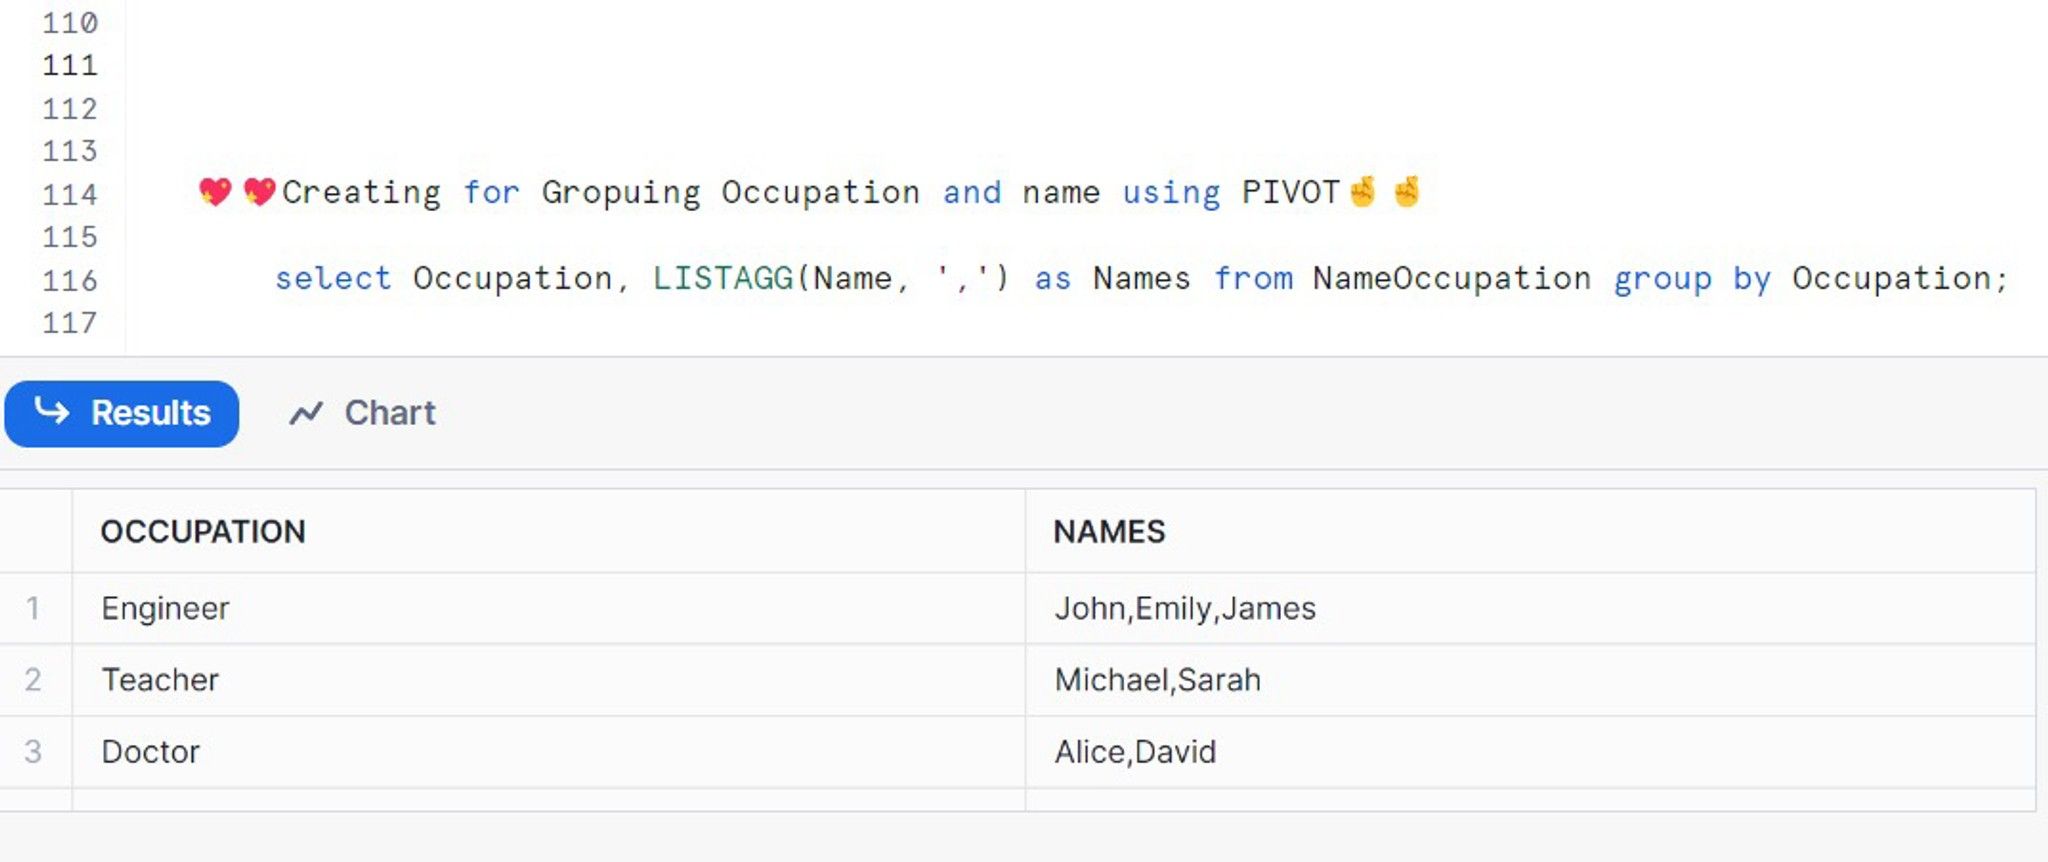Click the using keyword on line 114
Screen dimensions: 2048x862
pos(1171,192)
